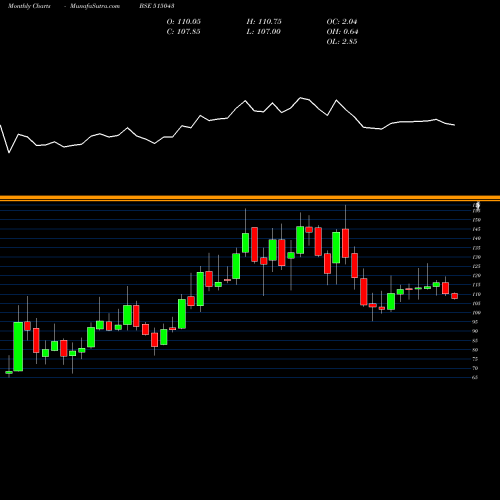
Task: Click the 80 price axis label
Action: pyautogui.click(x=476, y=350)
